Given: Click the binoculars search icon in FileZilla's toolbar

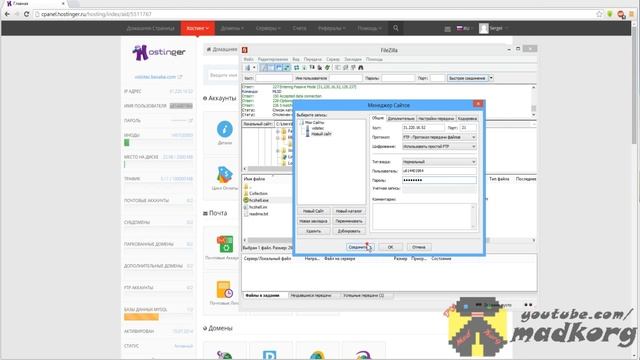Looking at the screenshot, I should [361, 68].
